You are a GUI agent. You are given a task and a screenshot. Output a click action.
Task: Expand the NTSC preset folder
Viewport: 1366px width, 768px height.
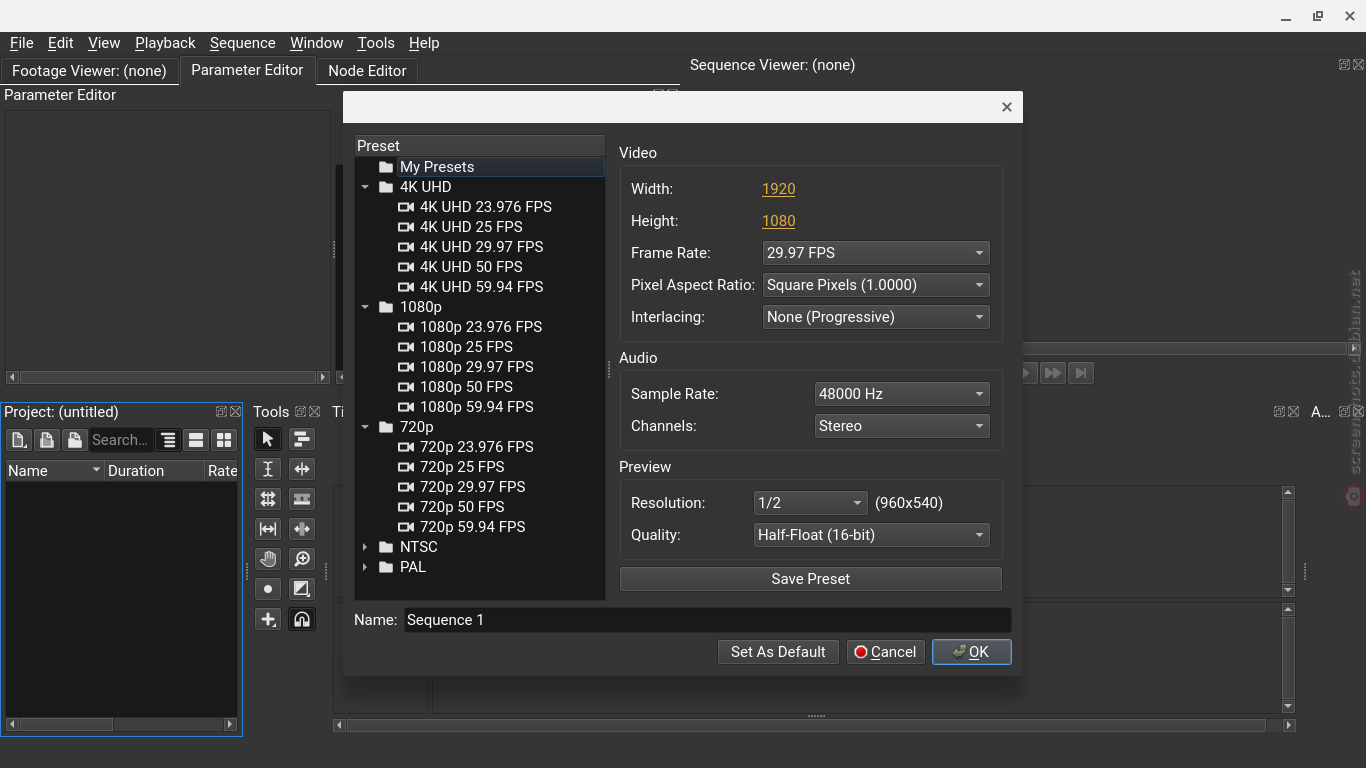pos(365,547)
